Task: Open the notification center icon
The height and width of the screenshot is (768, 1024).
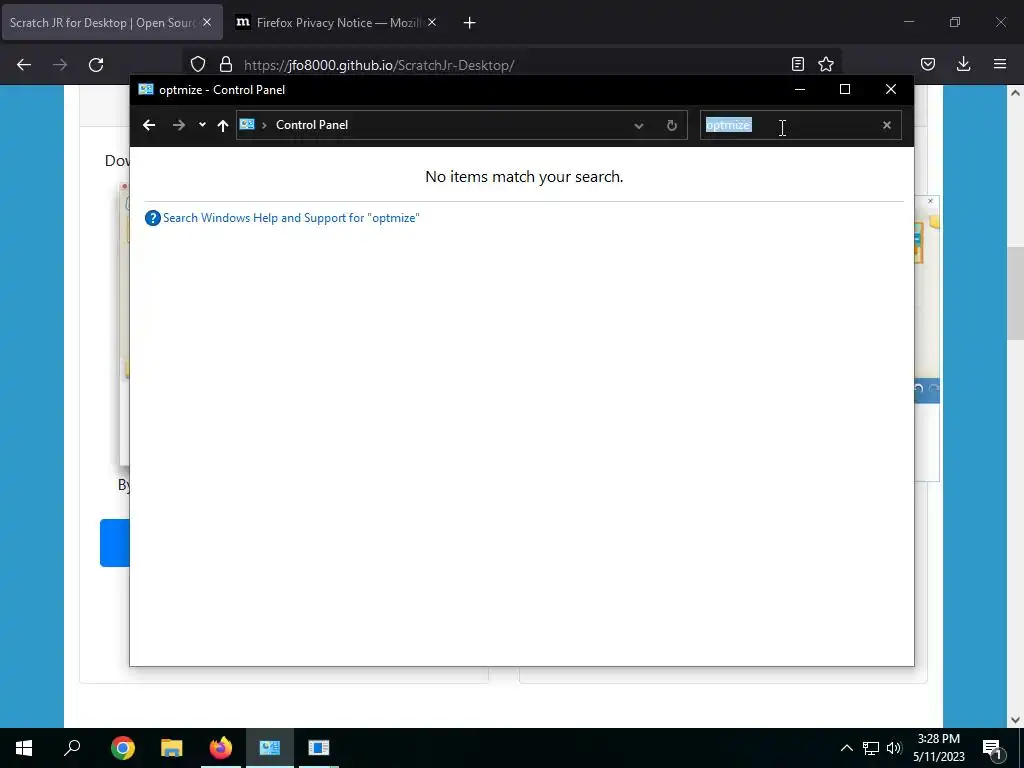Action: pyautogui.click(x=992, y=748)
